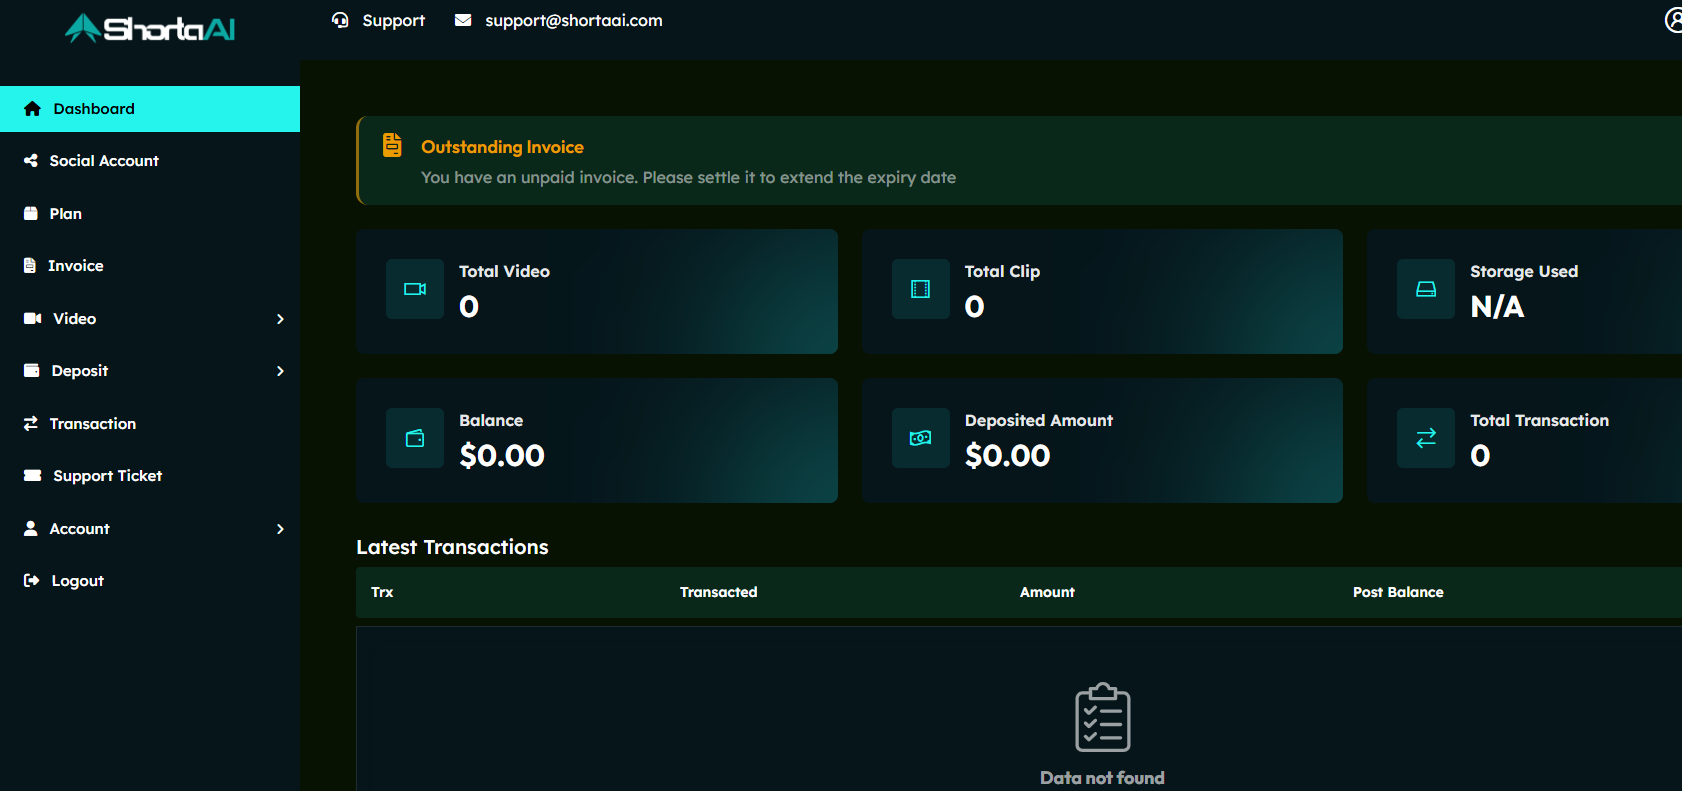
Task: Click the Deposited Amount $0.00 value
Action: coord(1008,456)
